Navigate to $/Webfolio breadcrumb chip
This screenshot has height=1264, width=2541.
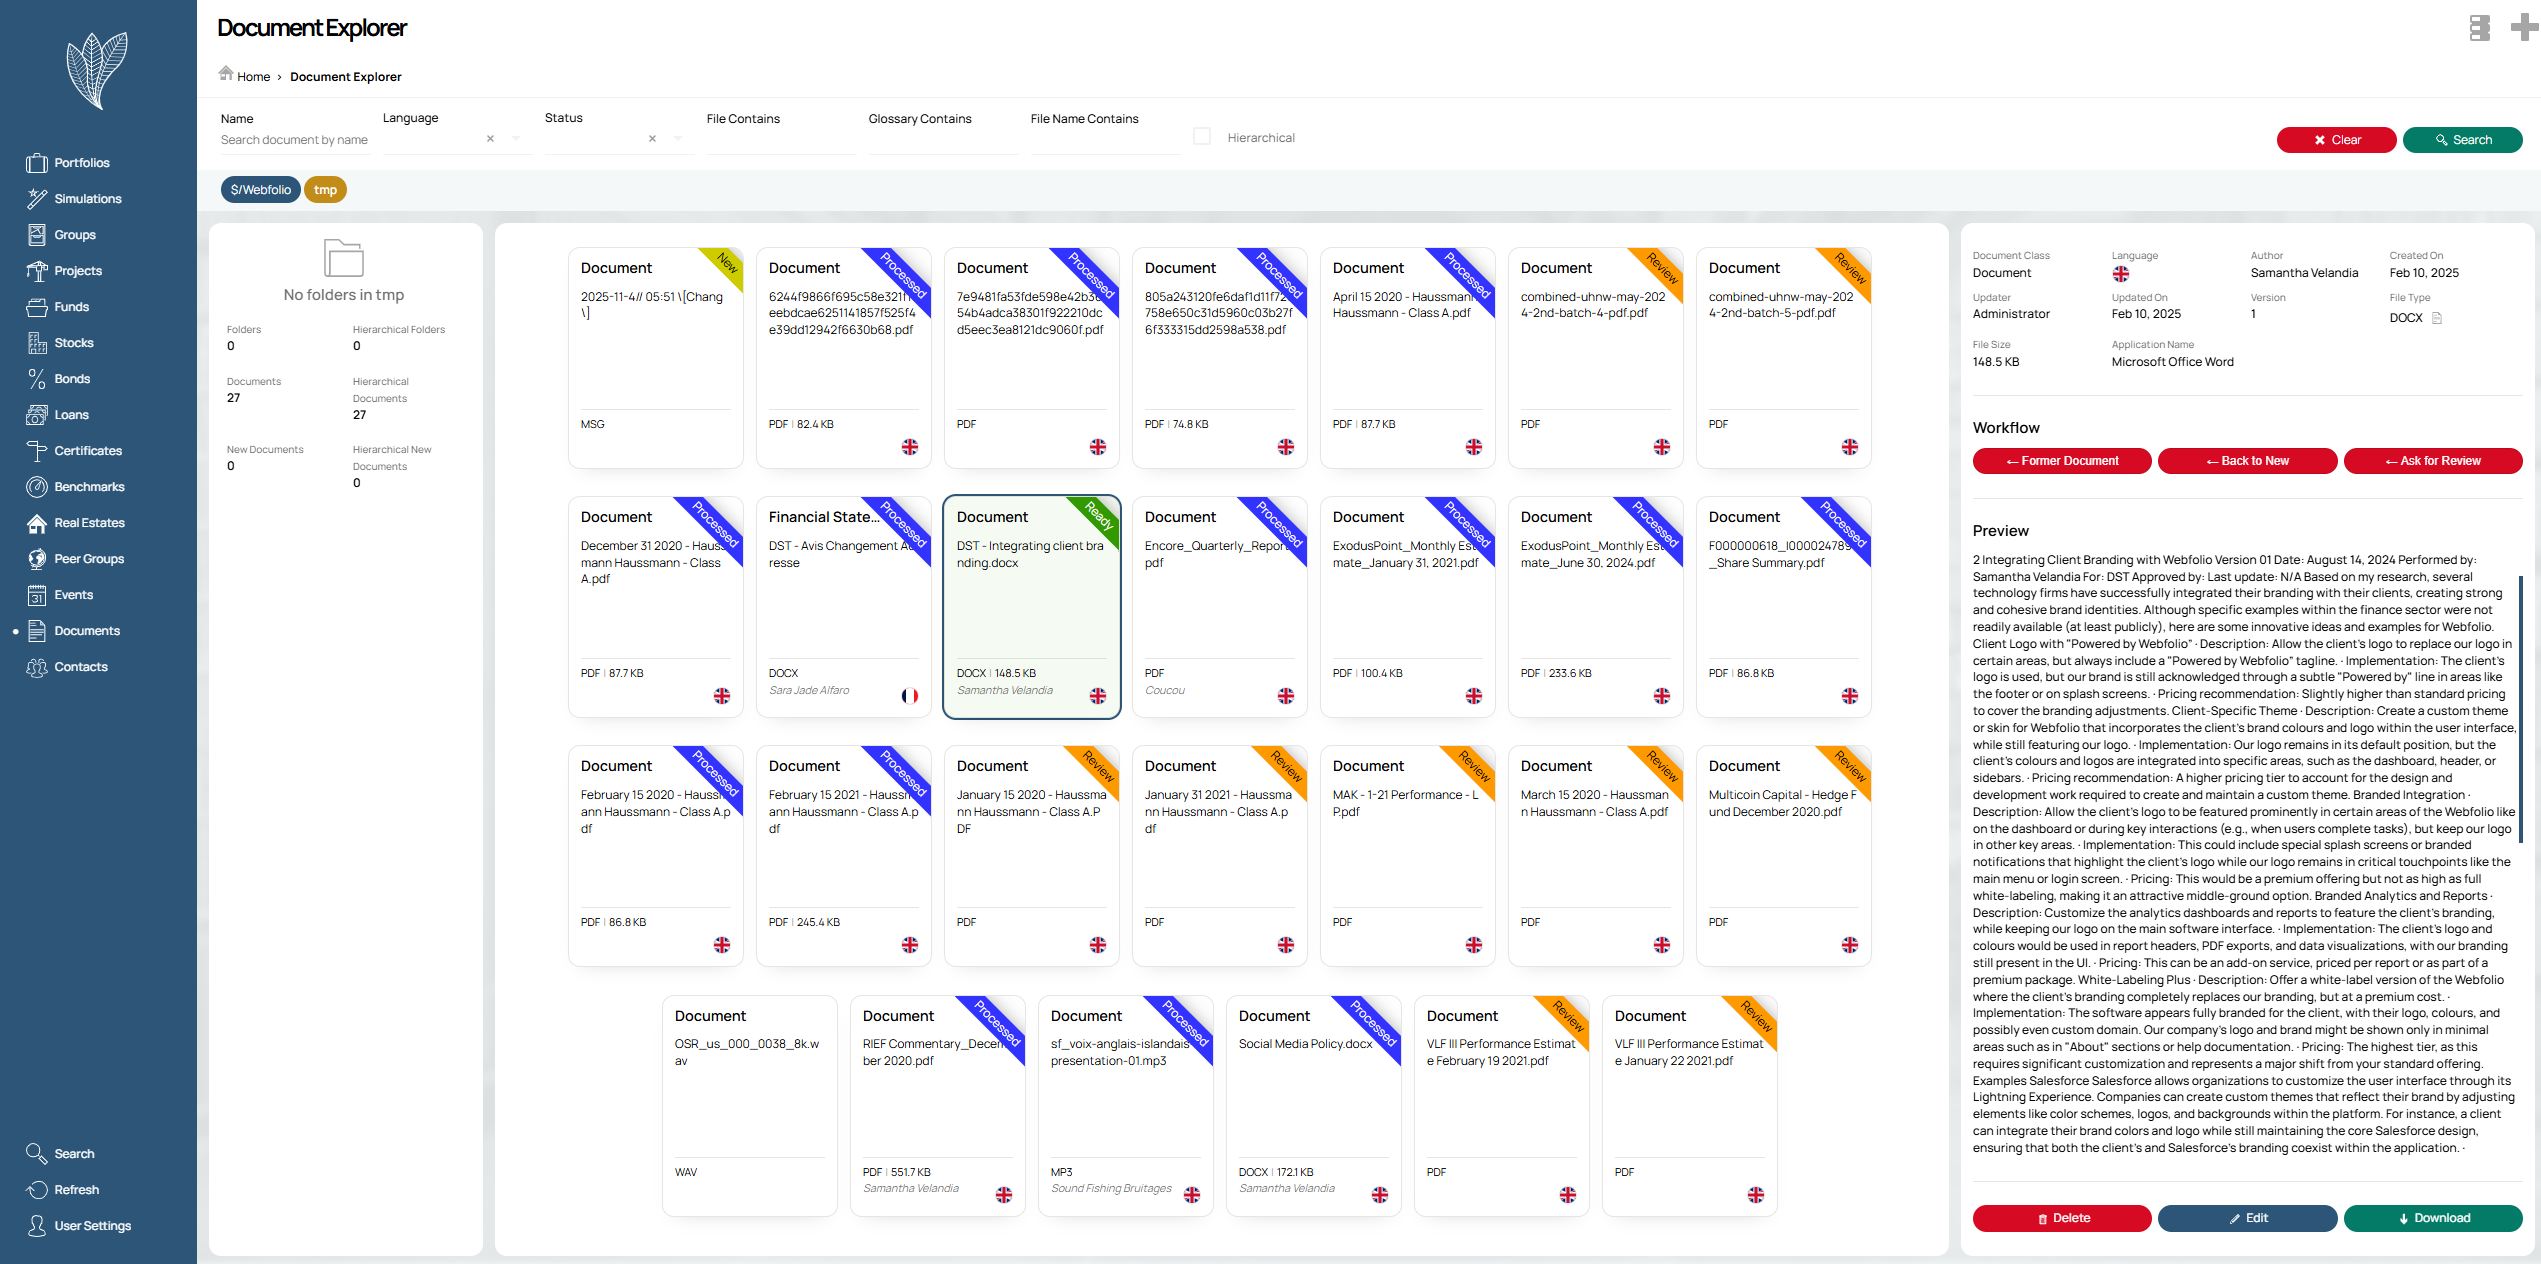pyautogui.click(x=260, y=190)
